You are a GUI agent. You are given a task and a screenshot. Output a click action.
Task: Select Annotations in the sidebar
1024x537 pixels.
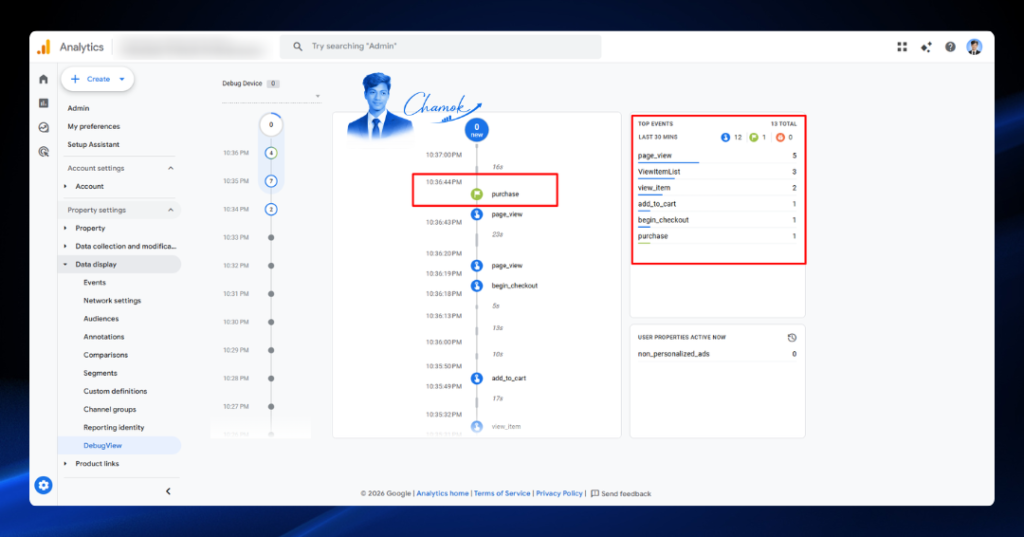tap(104, 337)
